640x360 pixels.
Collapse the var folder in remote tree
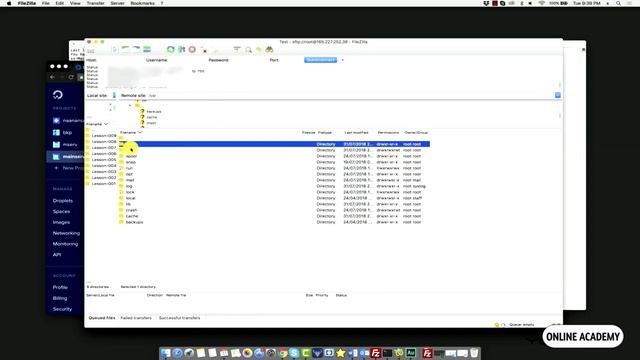click(x=130, y=105)
